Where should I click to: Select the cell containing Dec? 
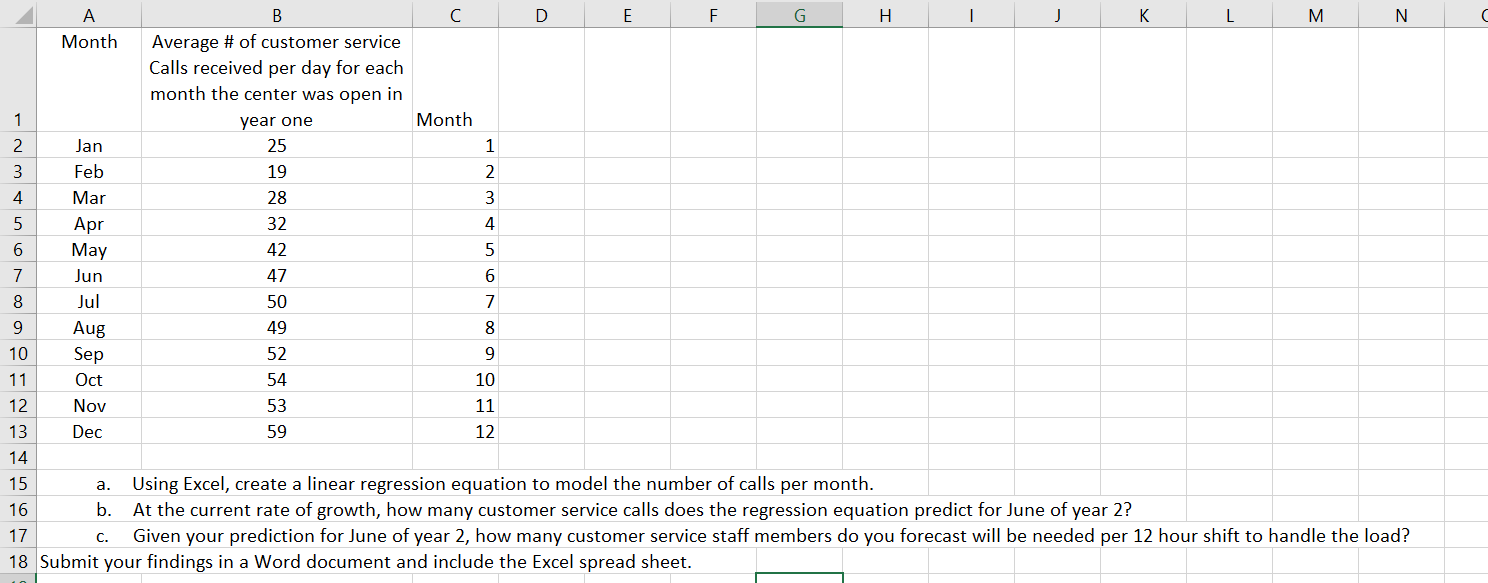click(88, 431)
